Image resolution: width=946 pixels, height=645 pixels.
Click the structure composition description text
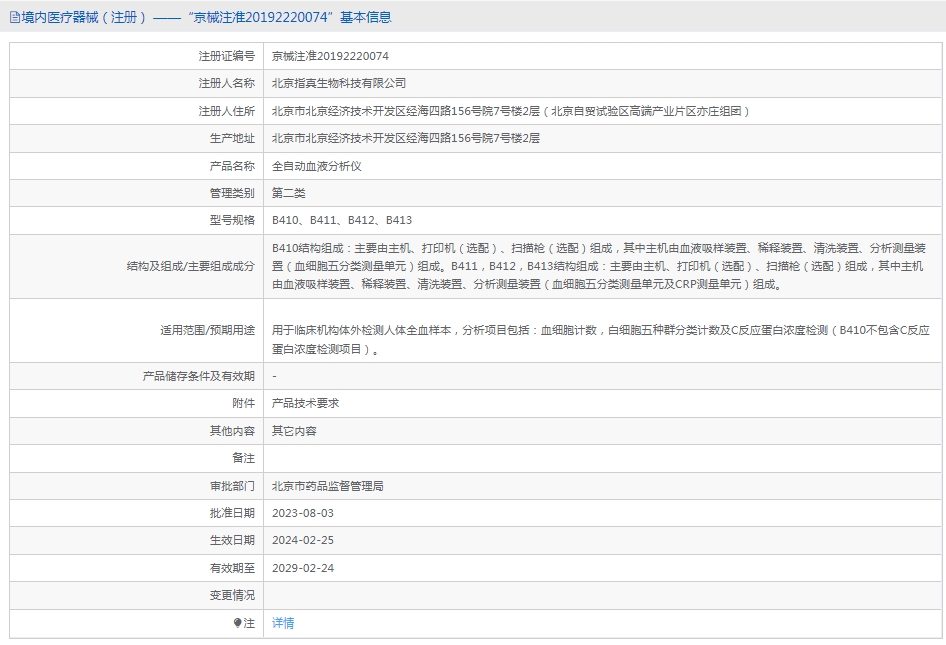[598, 266]
